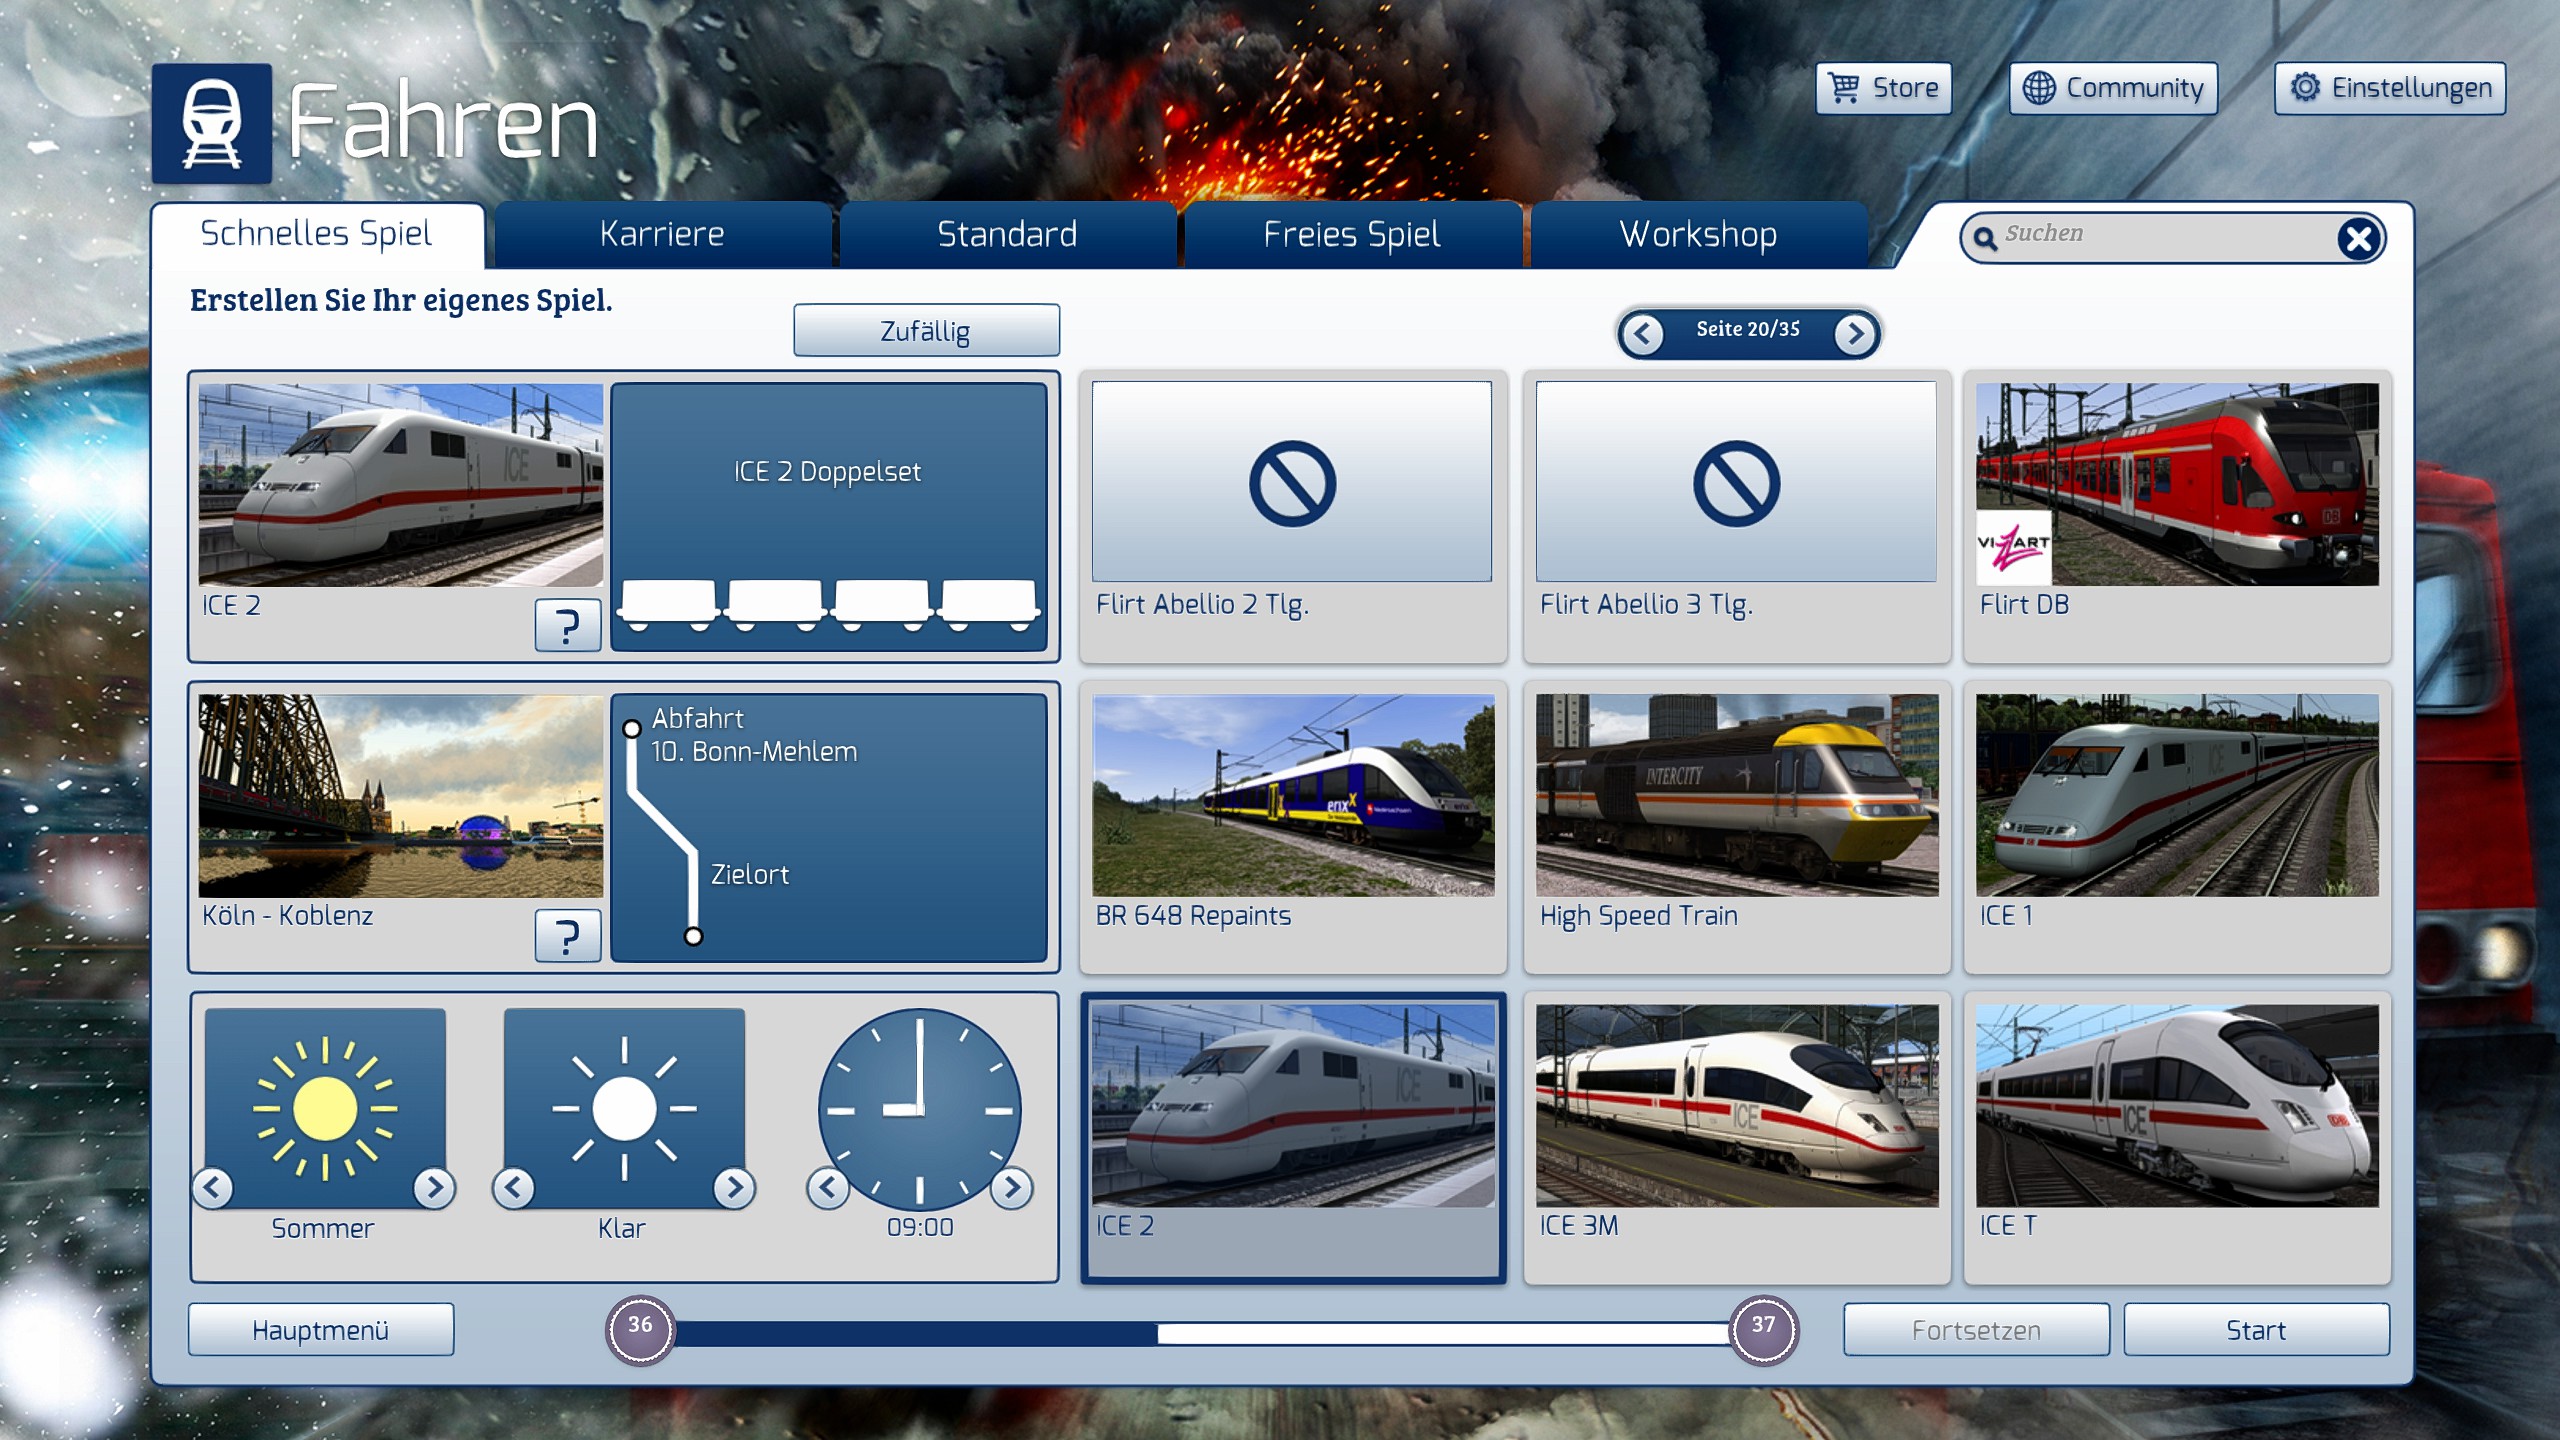Select previous weather before Klar

tap(513, 1187)
